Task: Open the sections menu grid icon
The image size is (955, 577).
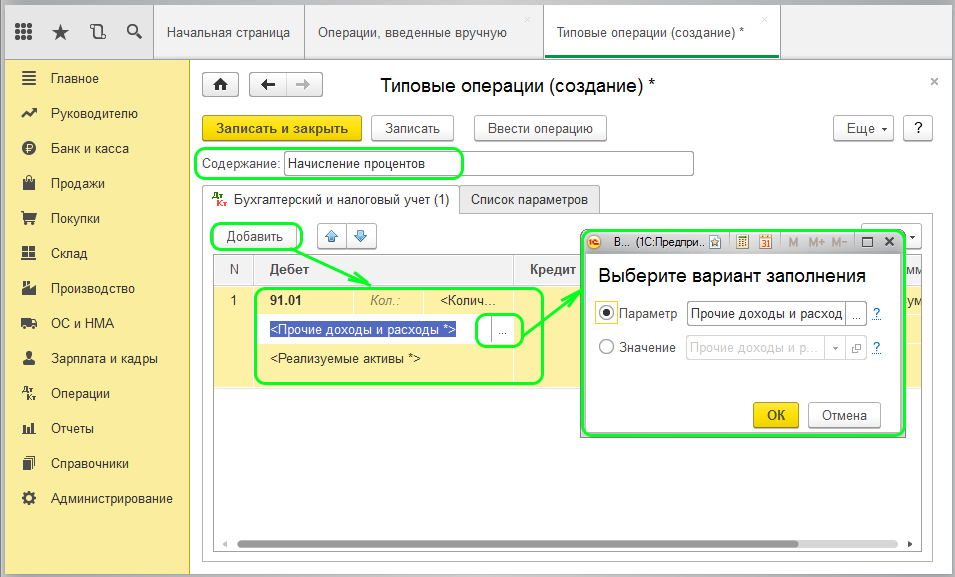Action: click(x=24, y=32)
